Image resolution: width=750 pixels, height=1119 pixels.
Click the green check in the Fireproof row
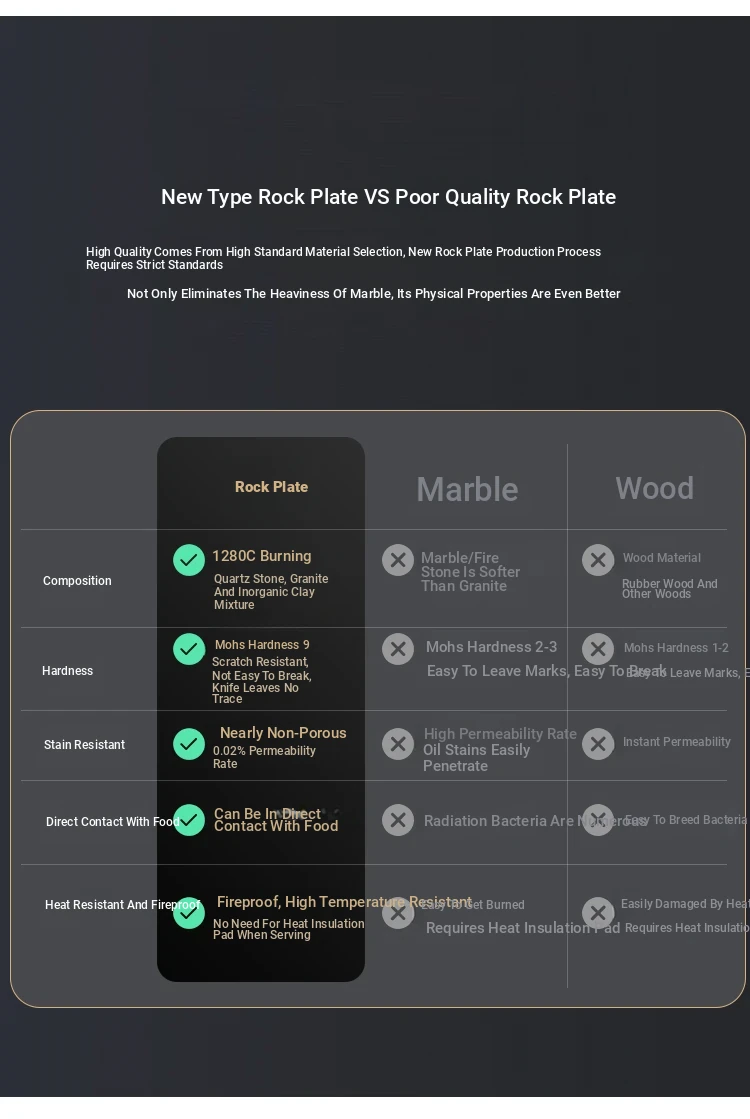[189, 913]
